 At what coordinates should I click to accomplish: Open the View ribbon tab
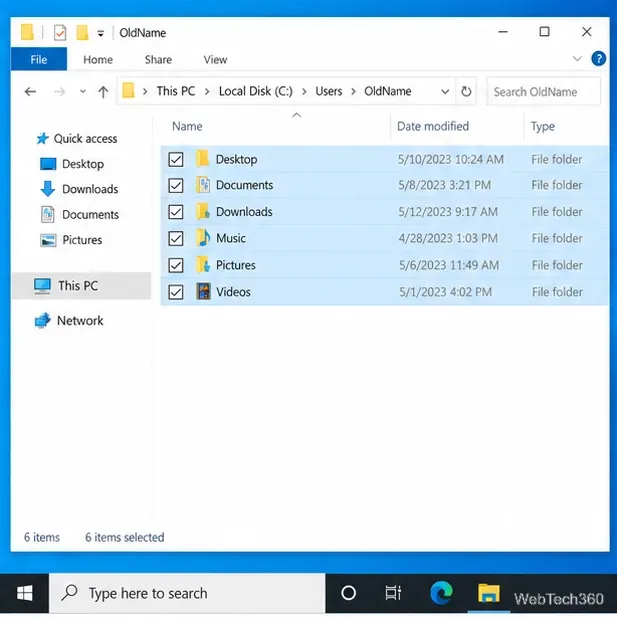(215, 59)
